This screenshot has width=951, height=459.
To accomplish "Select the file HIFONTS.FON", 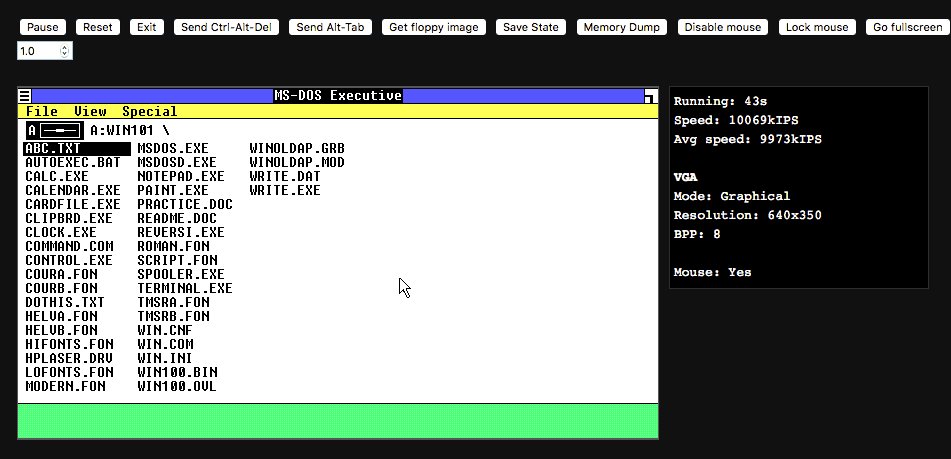I will [x=69, y=344].
